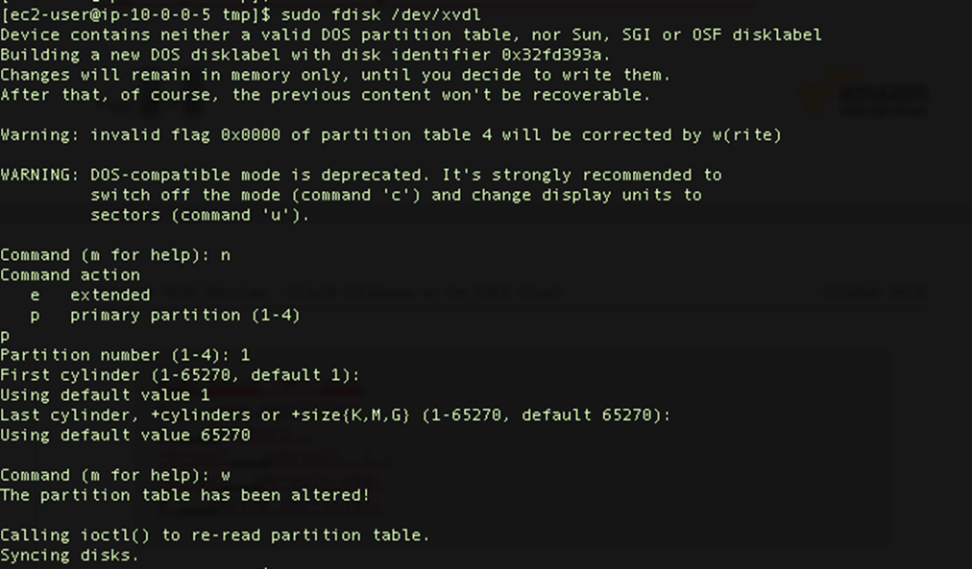Screen dimensions: 972x569
Task: Click the 'After that, of course' line
Action: coord(325,95)
